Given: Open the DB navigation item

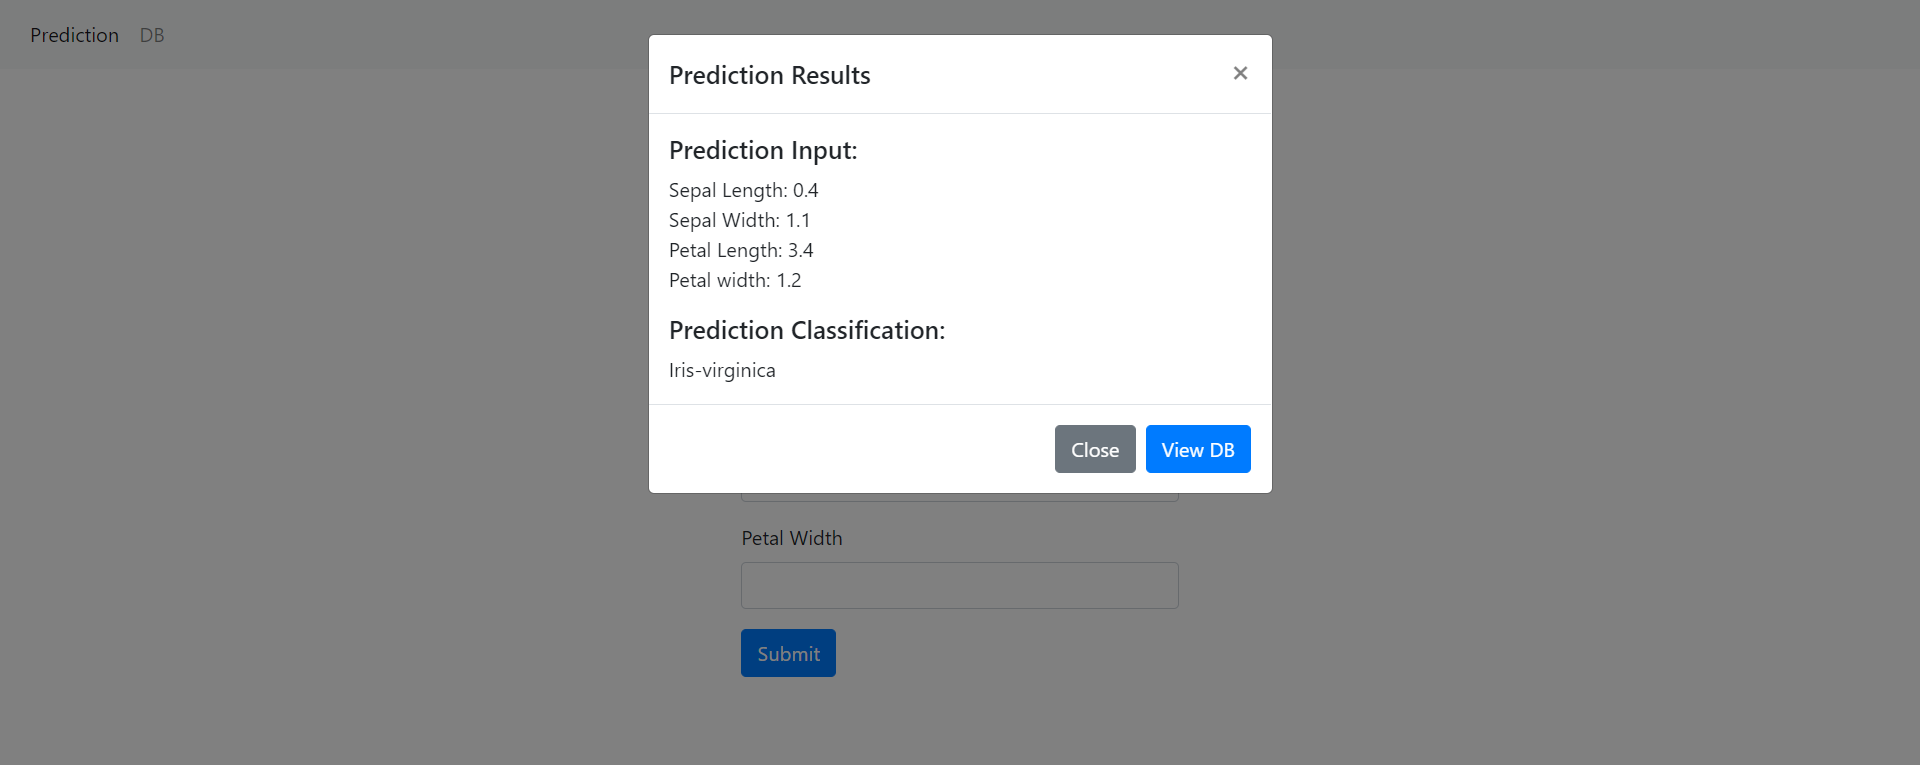Looking at the screenshot, I should click(x=152, y=34).
